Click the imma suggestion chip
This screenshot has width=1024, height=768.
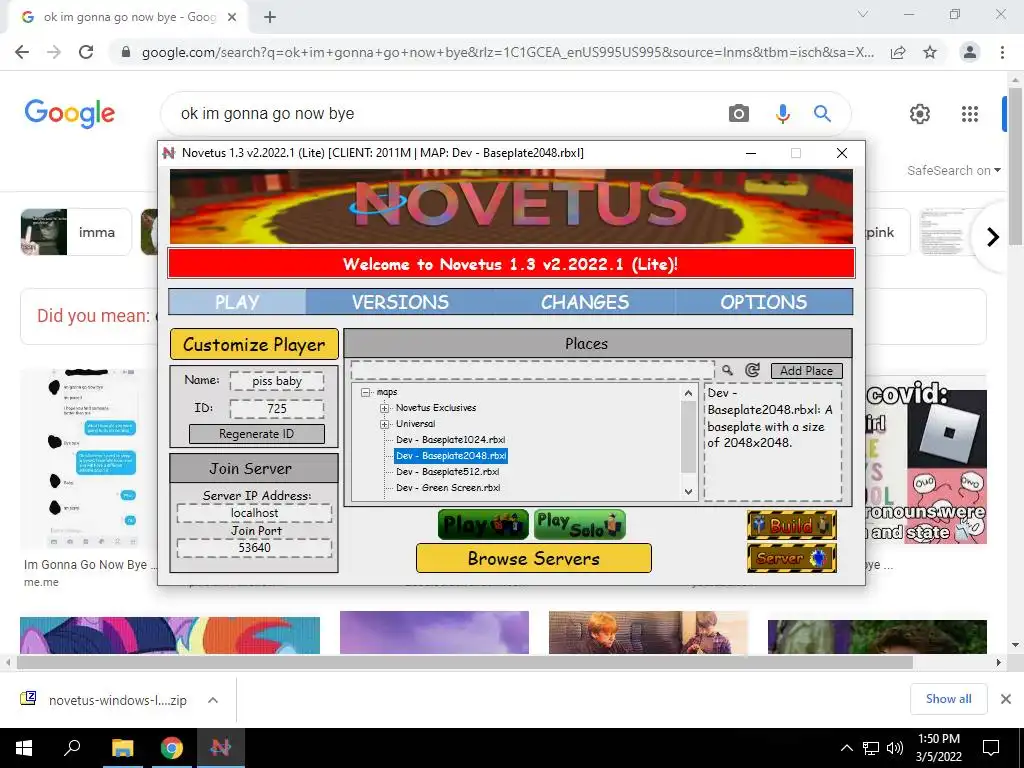pos(76,232)
